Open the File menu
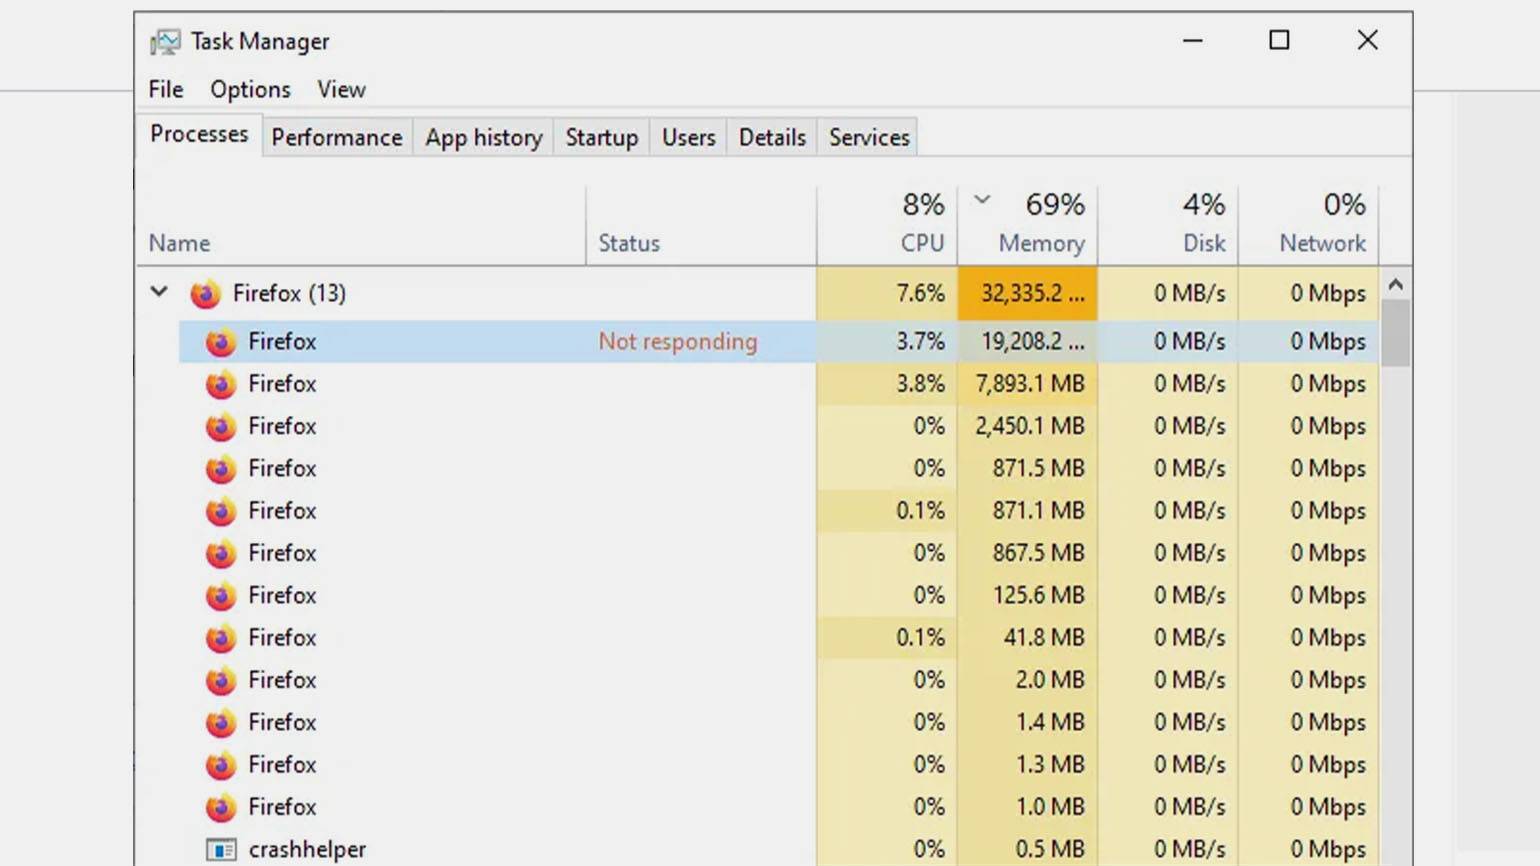 click(166, 89)
